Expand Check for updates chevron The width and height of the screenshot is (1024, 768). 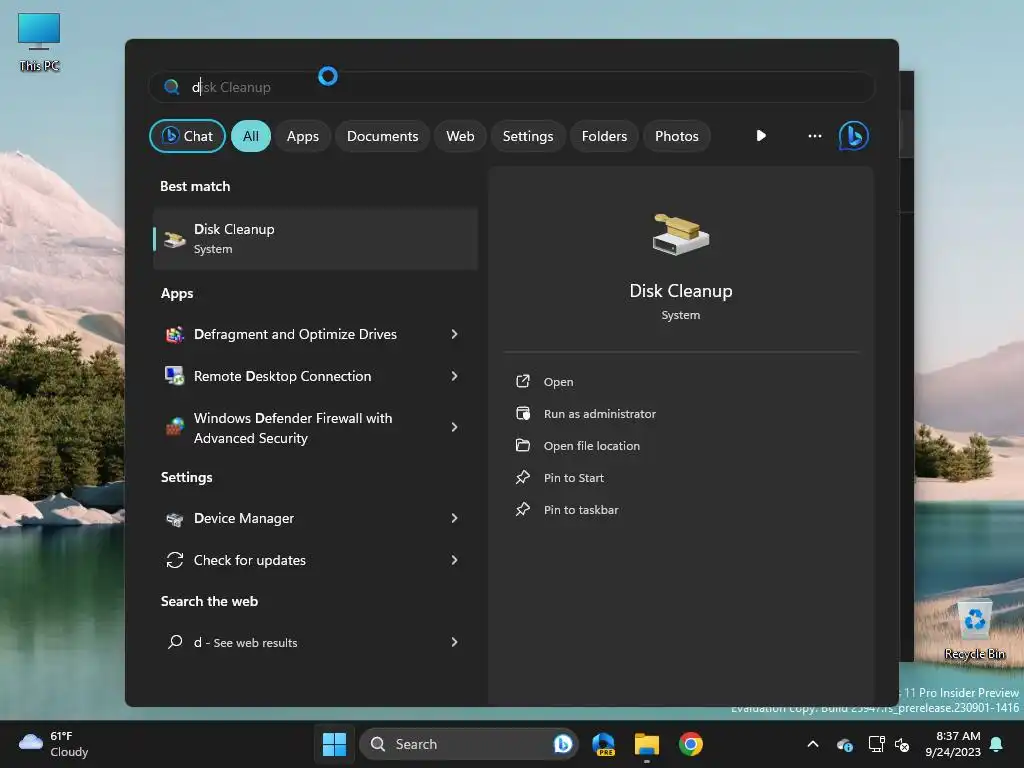tap(455, 560)
